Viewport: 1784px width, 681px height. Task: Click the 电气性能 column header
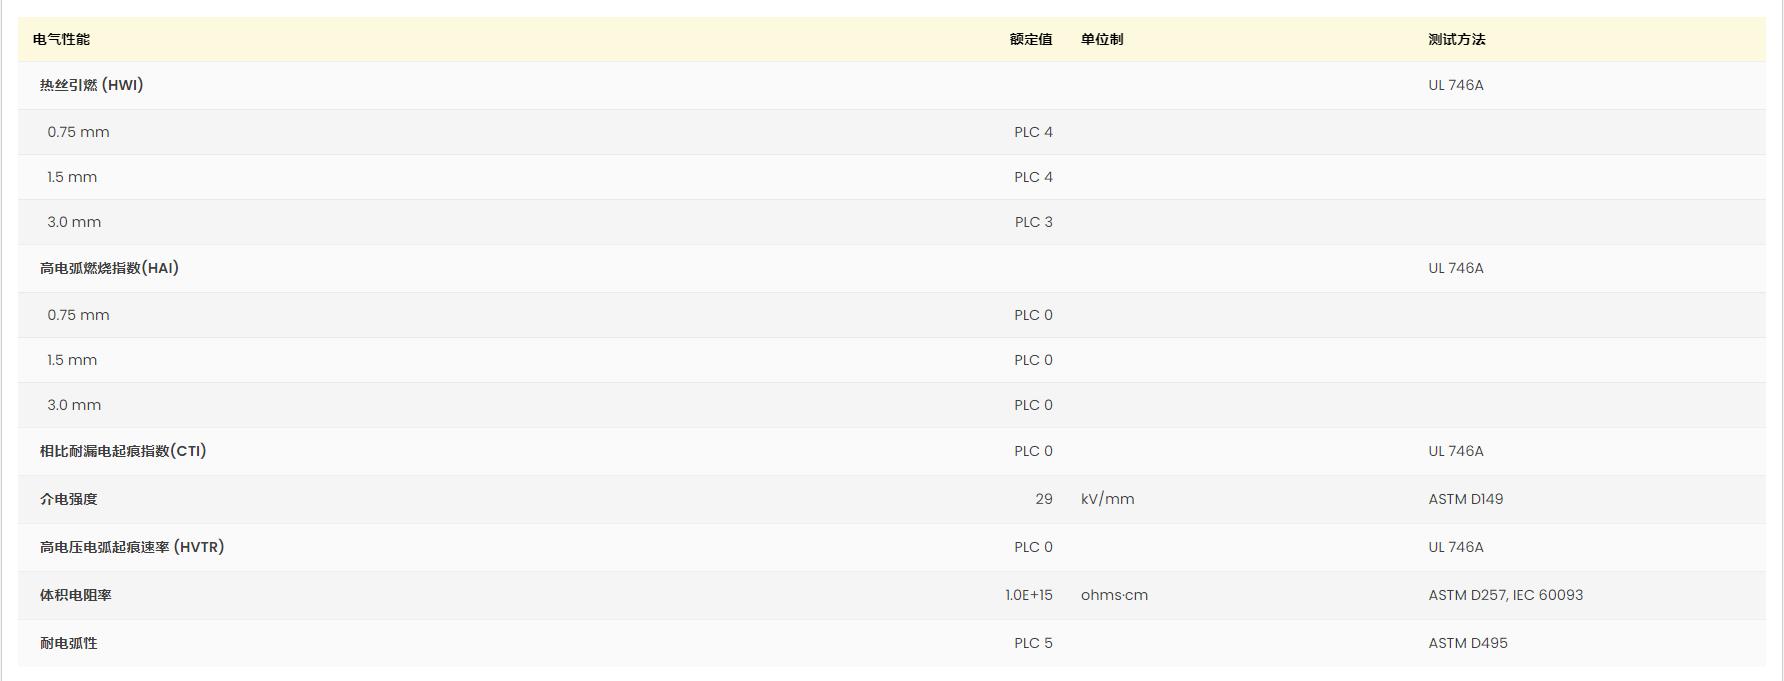pyautogui.click(x=61, y=39)
